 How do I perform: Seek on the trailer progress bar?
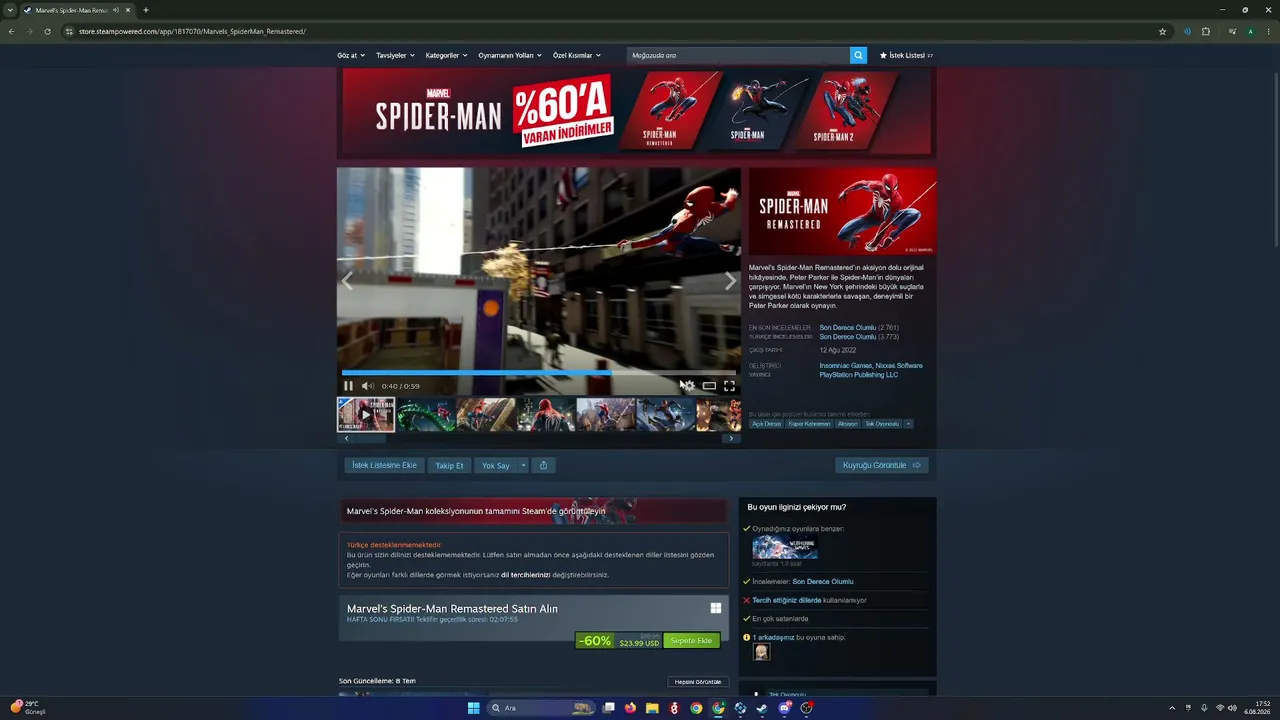(539, 373)
